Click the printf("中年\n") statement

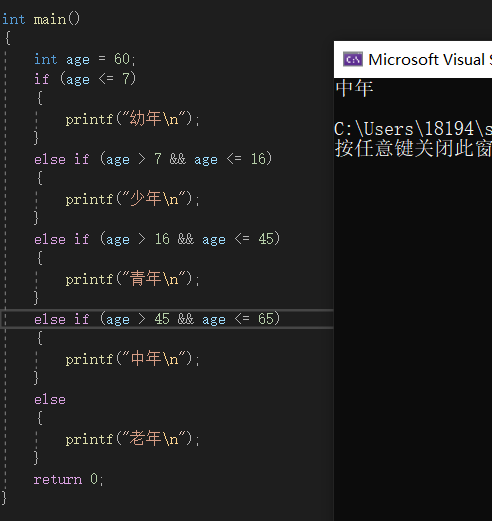pyautogui.click(x=132, y=359)
